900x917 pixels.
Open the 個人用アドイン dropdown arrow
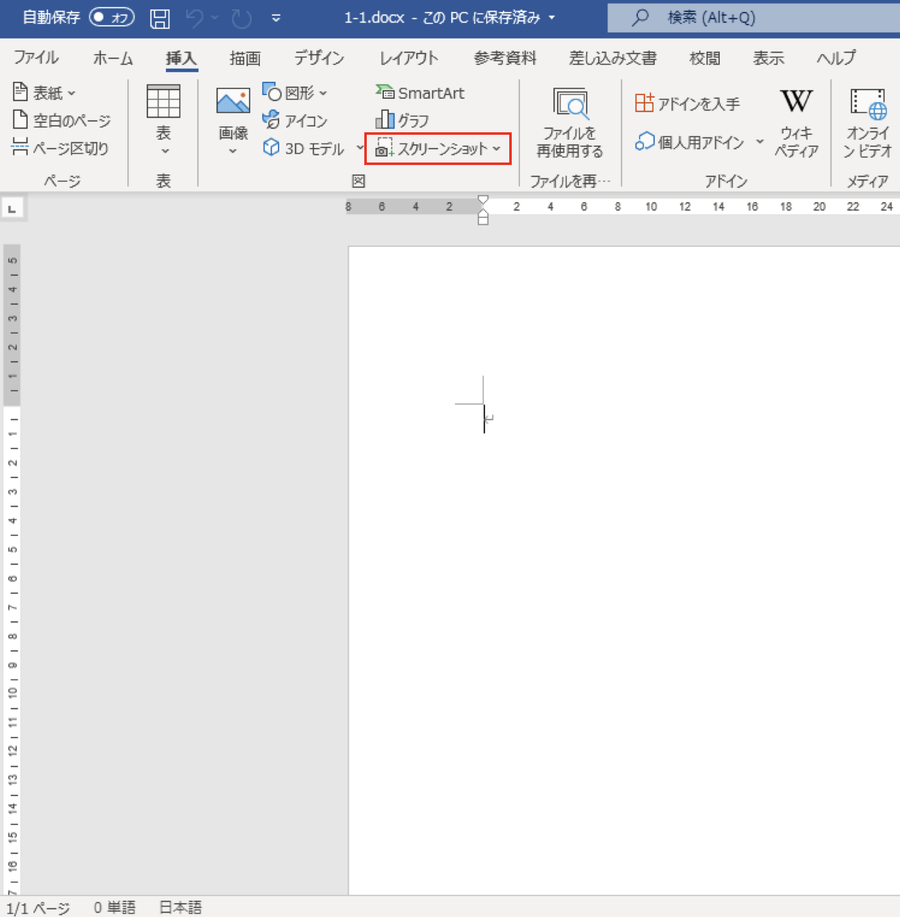tap(760, 142)
